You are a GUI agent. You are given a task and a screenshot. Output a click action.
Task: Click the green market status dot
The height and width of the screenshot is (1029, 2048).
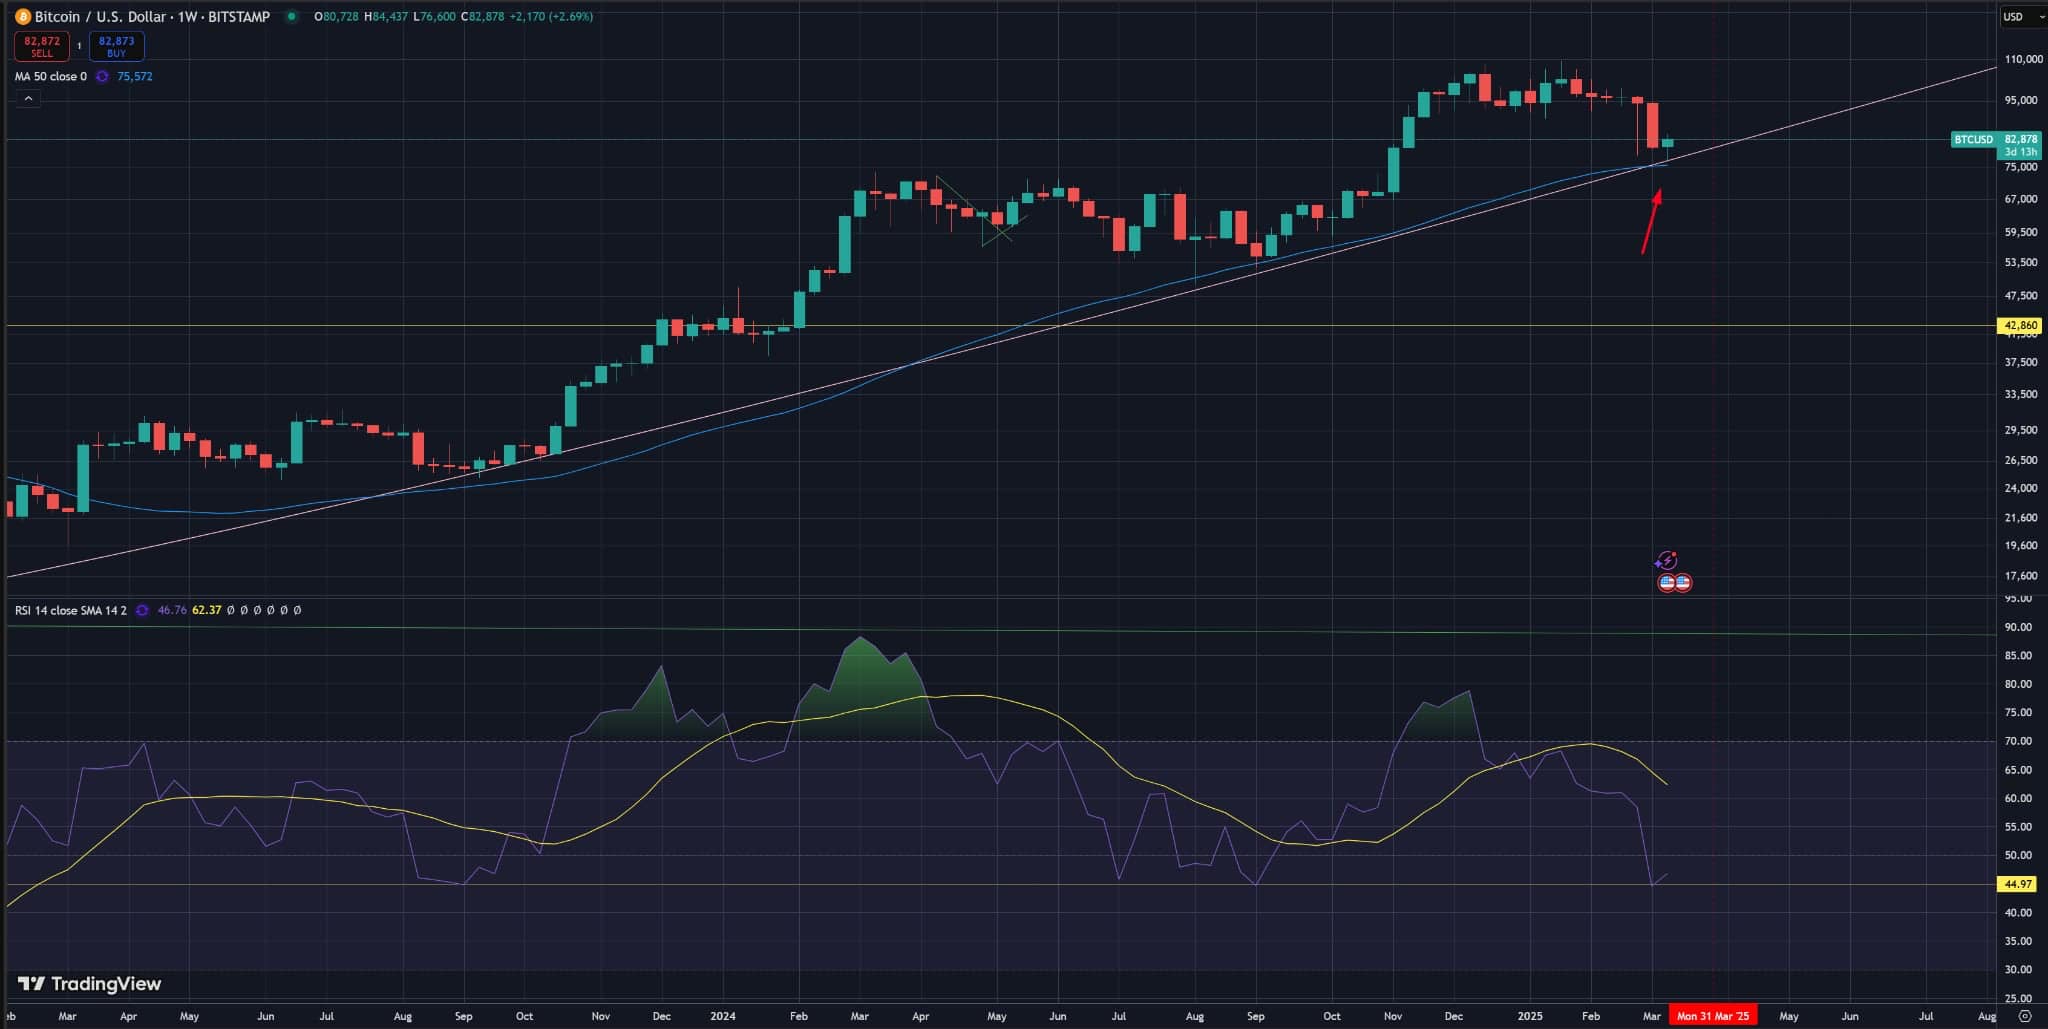pos(291,17)
